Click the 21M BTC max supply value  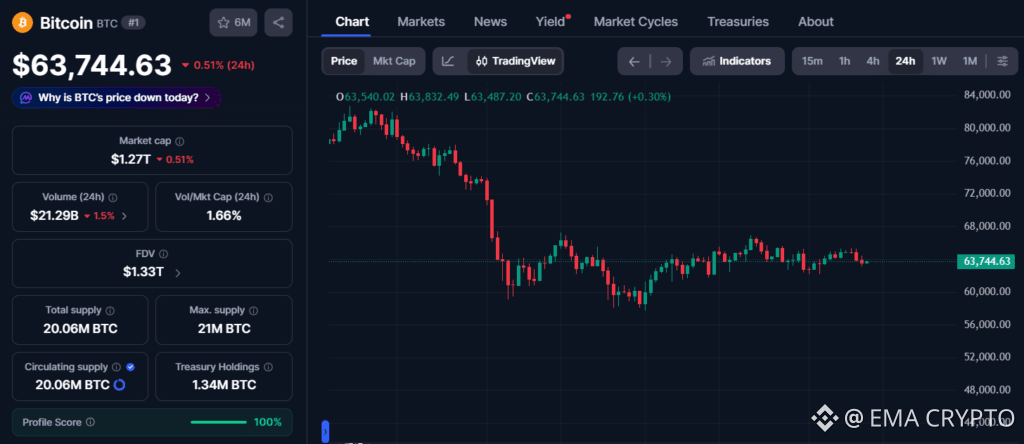[x=224, y=329]
